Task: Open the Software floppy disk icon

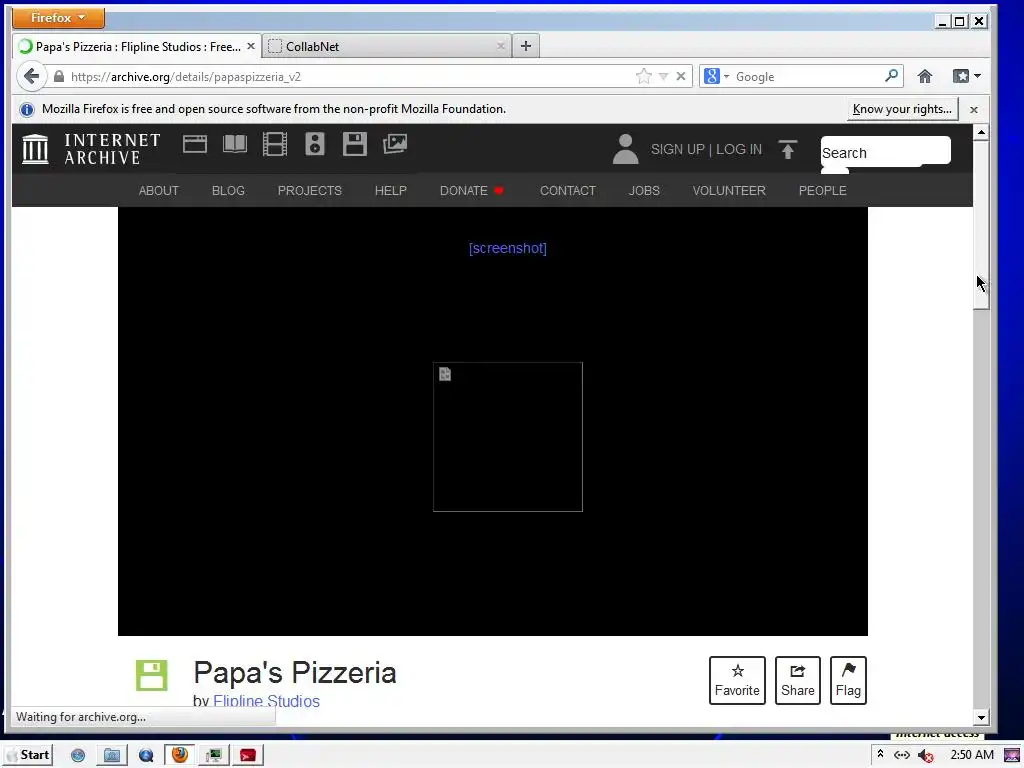Action: point(355,144)
